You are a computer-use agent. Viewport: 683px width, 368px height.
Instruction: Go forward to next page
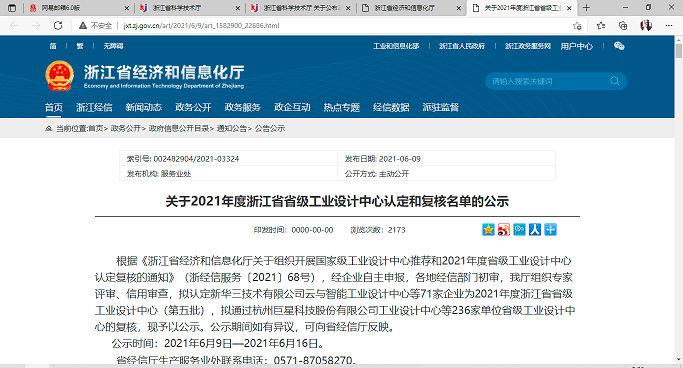click(36, 26)
